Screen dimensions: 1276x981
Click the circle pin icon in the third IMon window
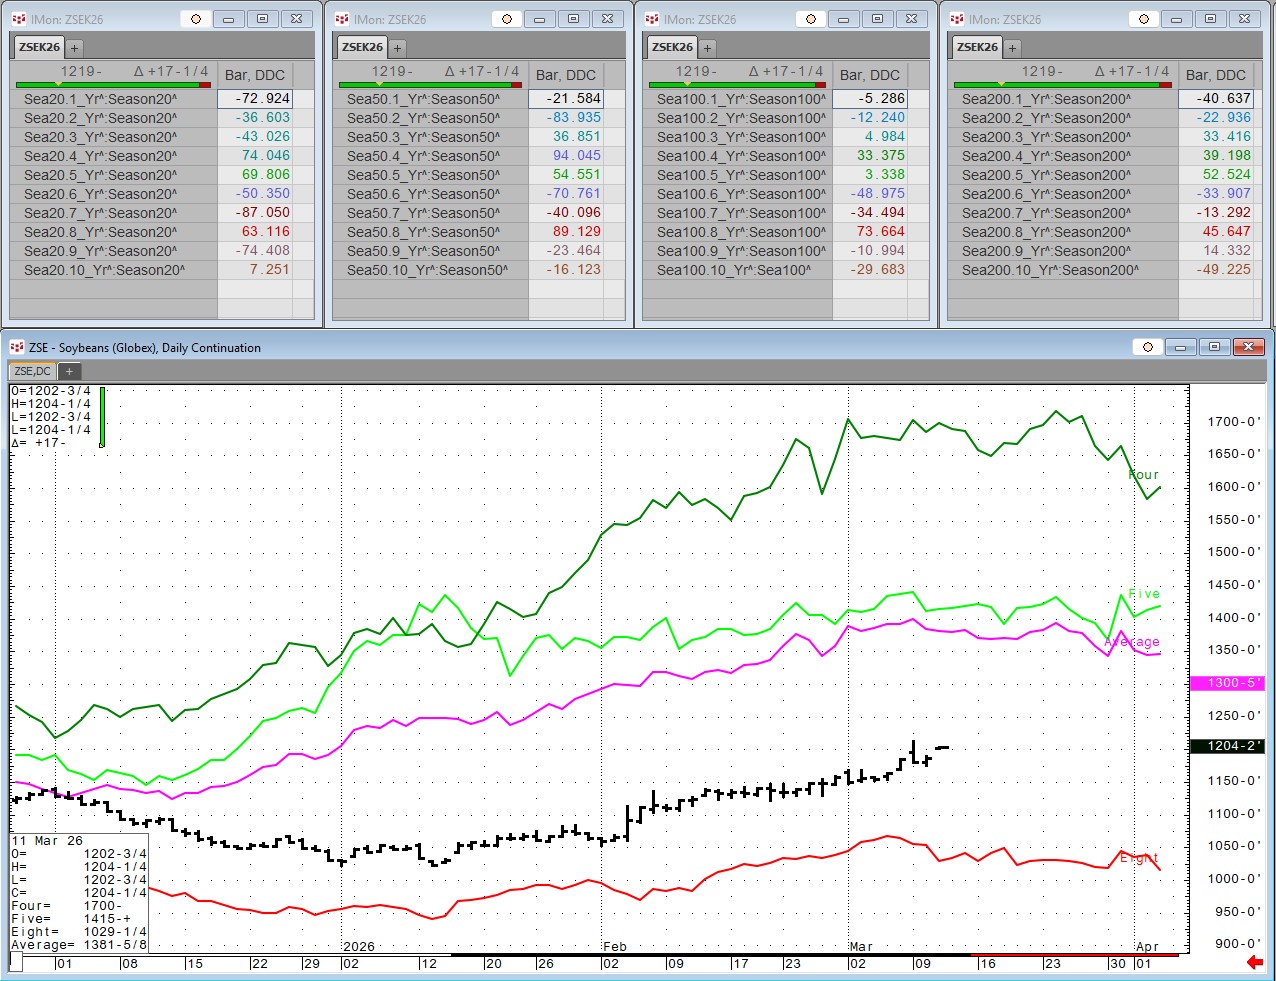811,19
